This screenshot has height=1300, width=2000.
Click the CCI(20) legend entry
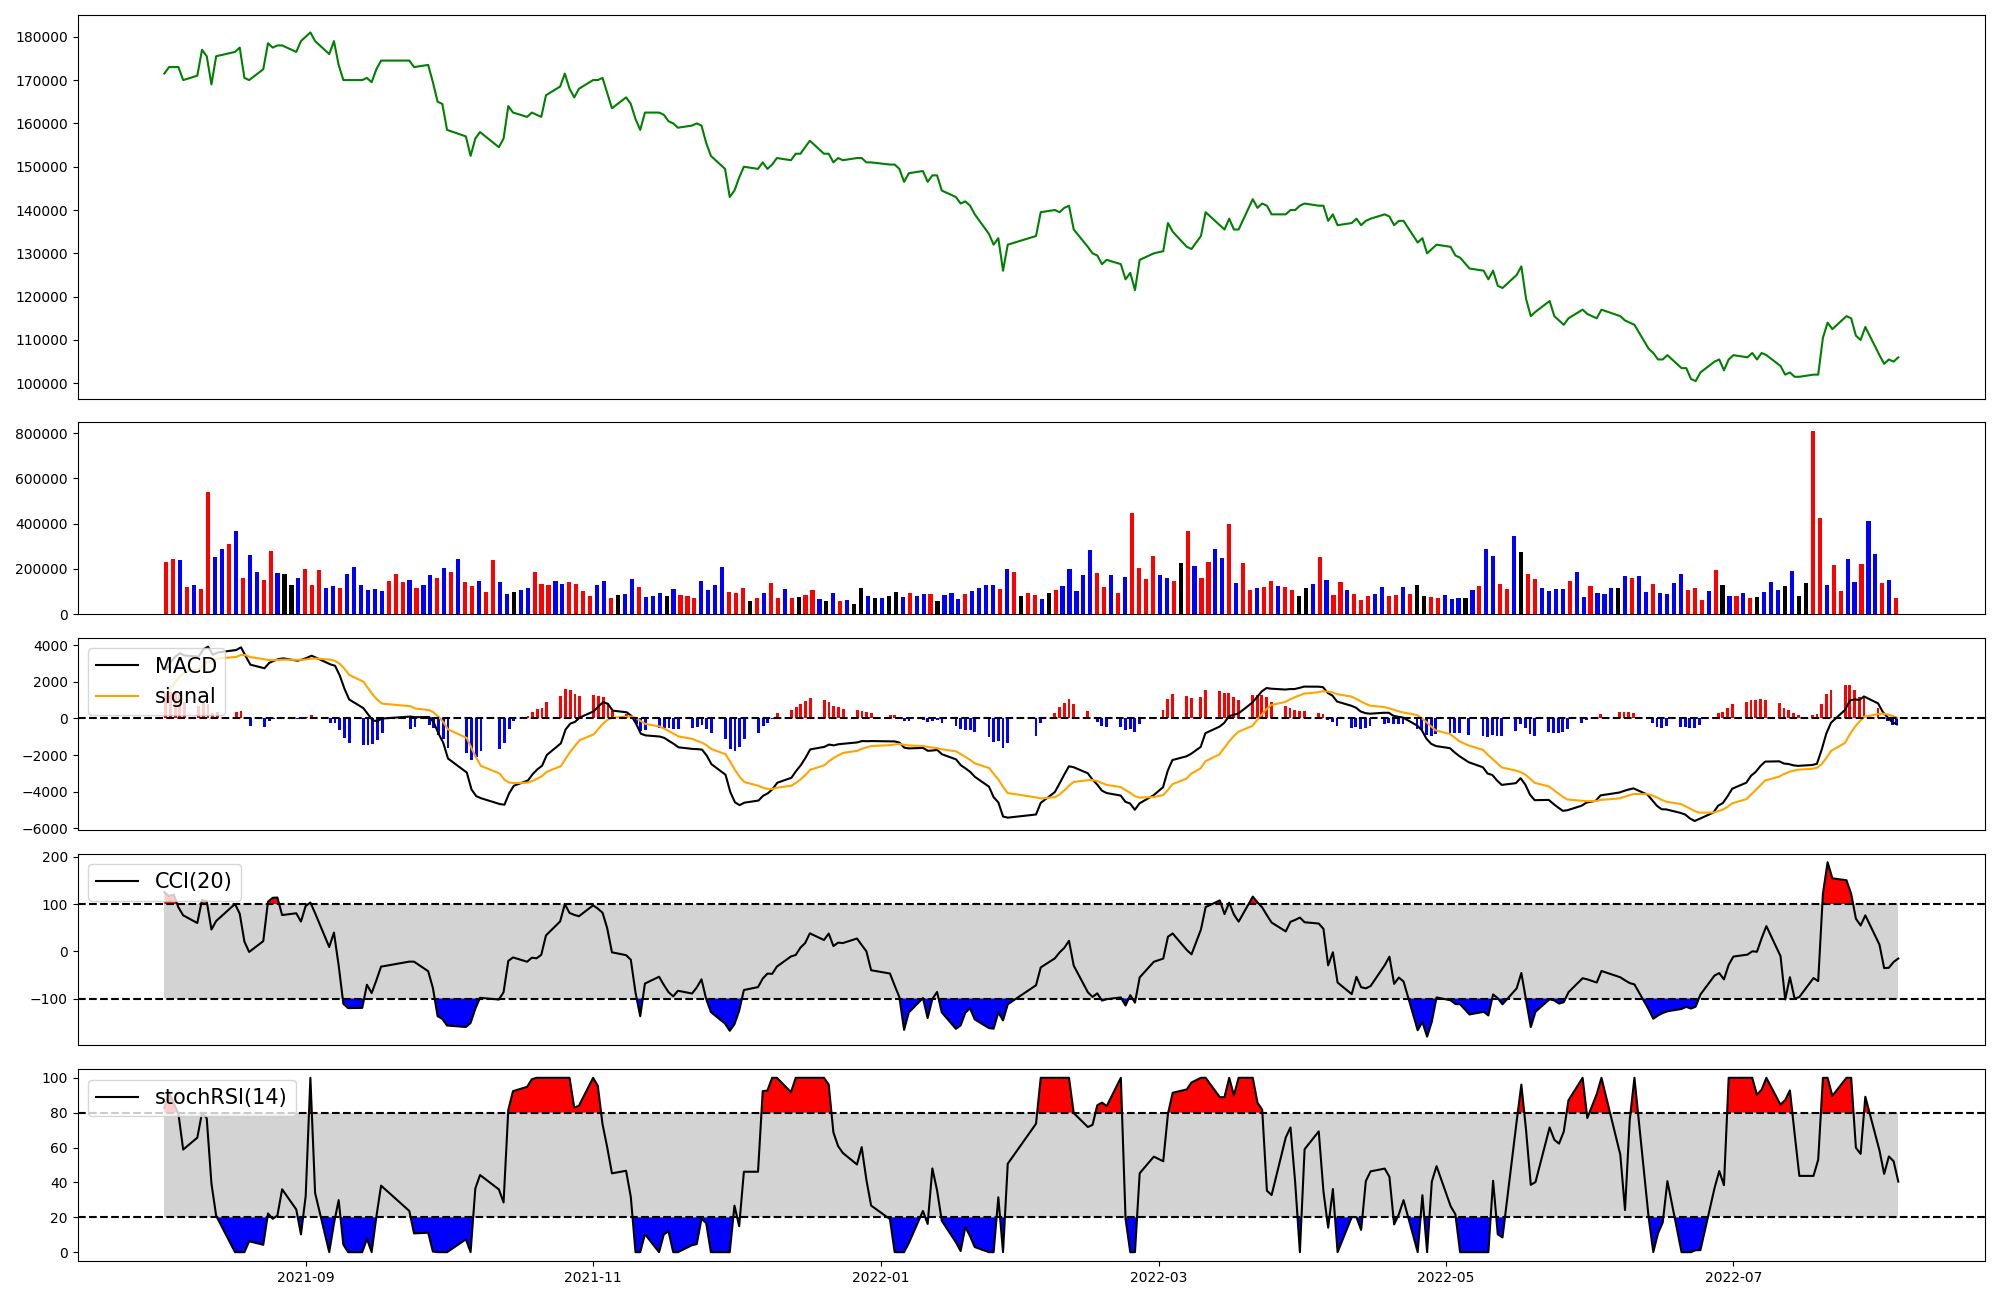point(192,881)
